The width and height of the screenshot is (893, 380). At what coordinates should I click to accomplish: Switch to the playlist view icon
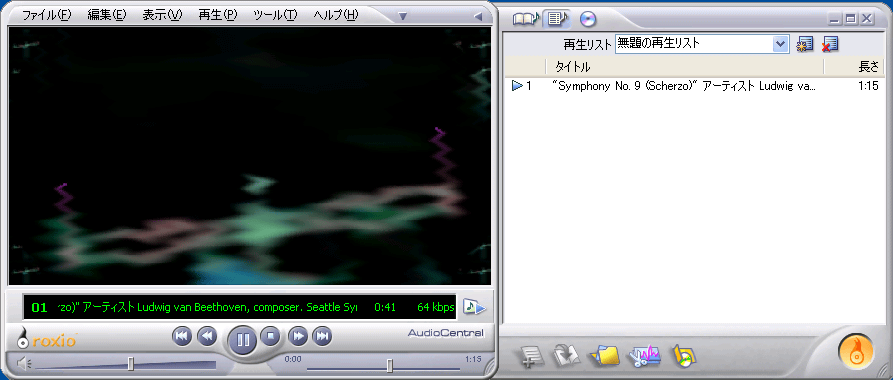coord(556,19)
